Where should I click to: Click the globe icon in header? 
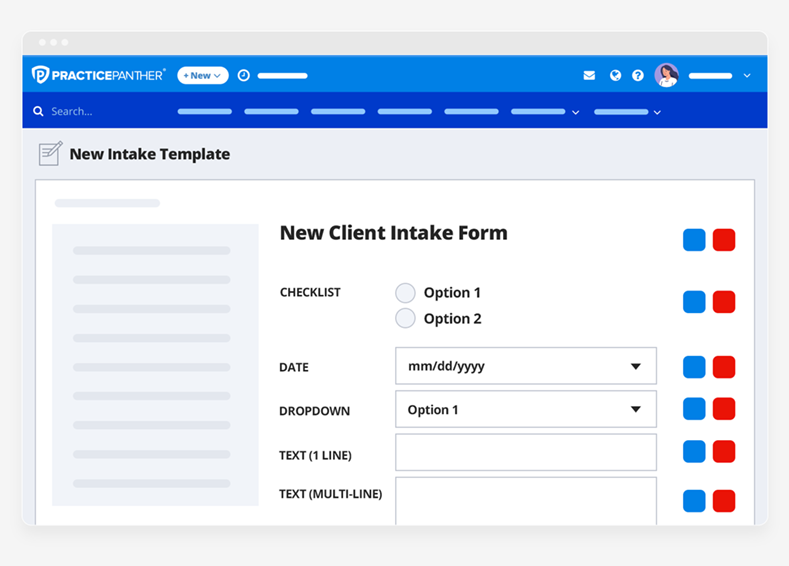coord(615,75)
